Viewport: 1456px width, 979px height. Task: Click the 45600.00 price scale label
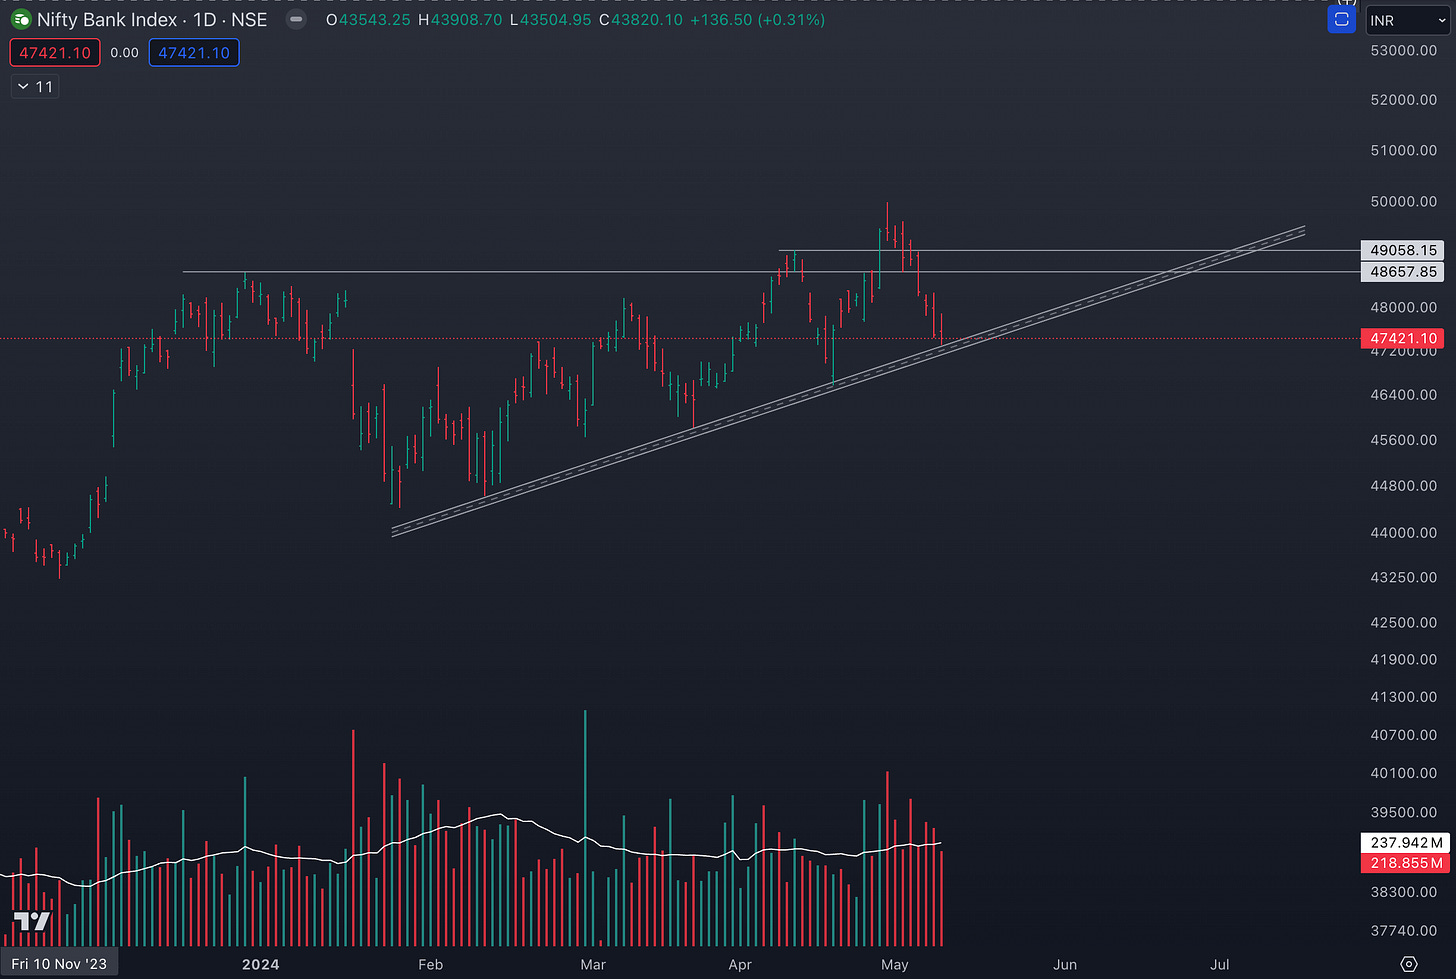tap(1403, 439)
